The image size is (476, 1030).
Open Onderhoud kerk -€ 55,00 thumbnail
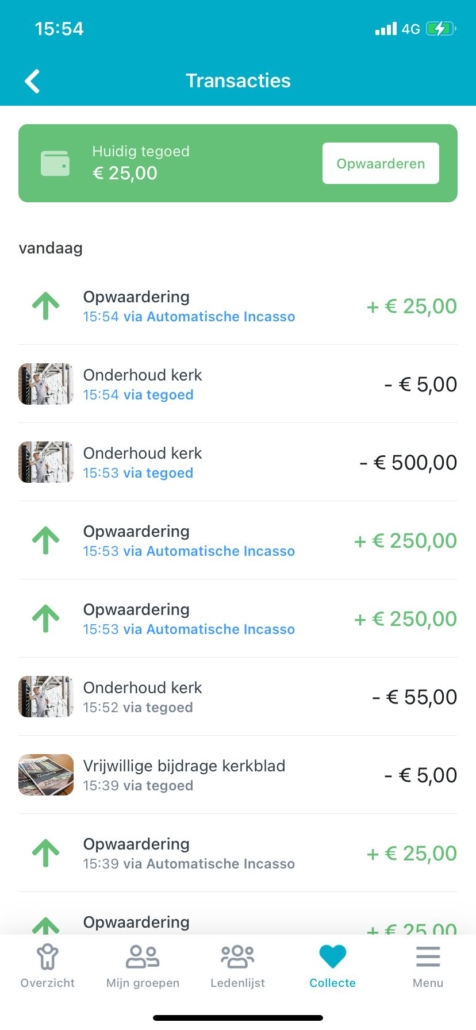pos(45,696)
